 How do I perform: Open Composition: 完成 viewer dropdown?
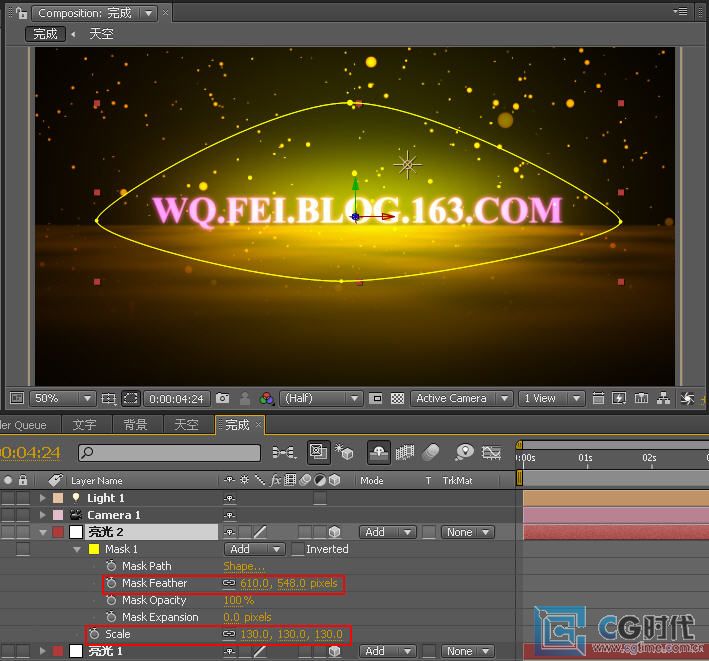(95, 13)
